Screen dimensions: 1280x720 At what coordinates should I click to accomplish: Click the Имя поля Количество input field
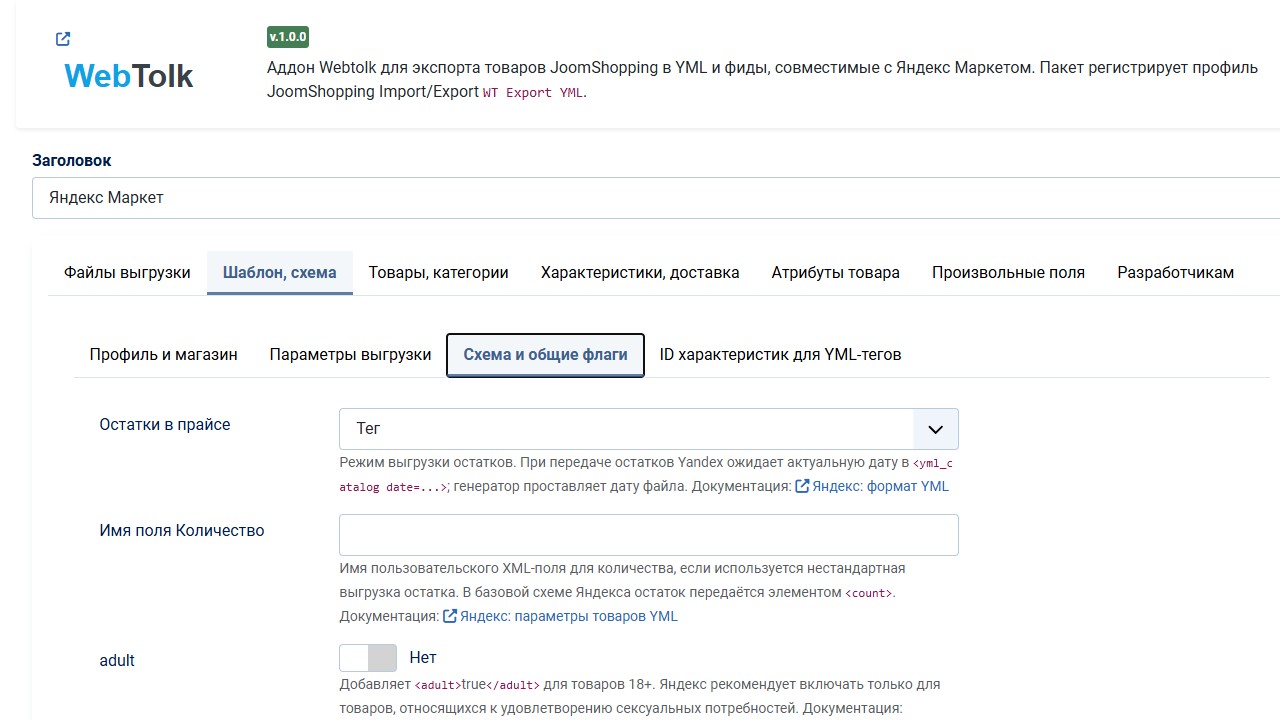pos(649,535)
